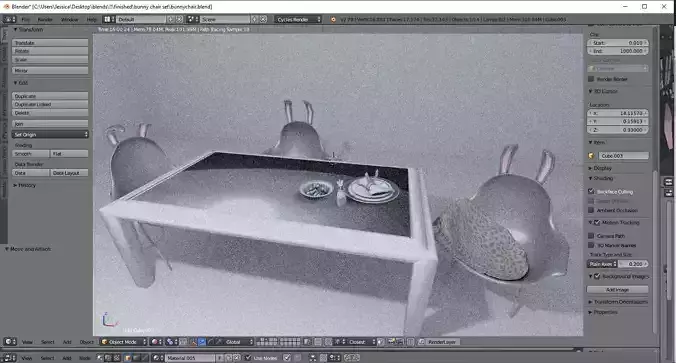Click the 3D cursor Y location field
The height and width of the screenshot is (363, 676).
(618, 121)
